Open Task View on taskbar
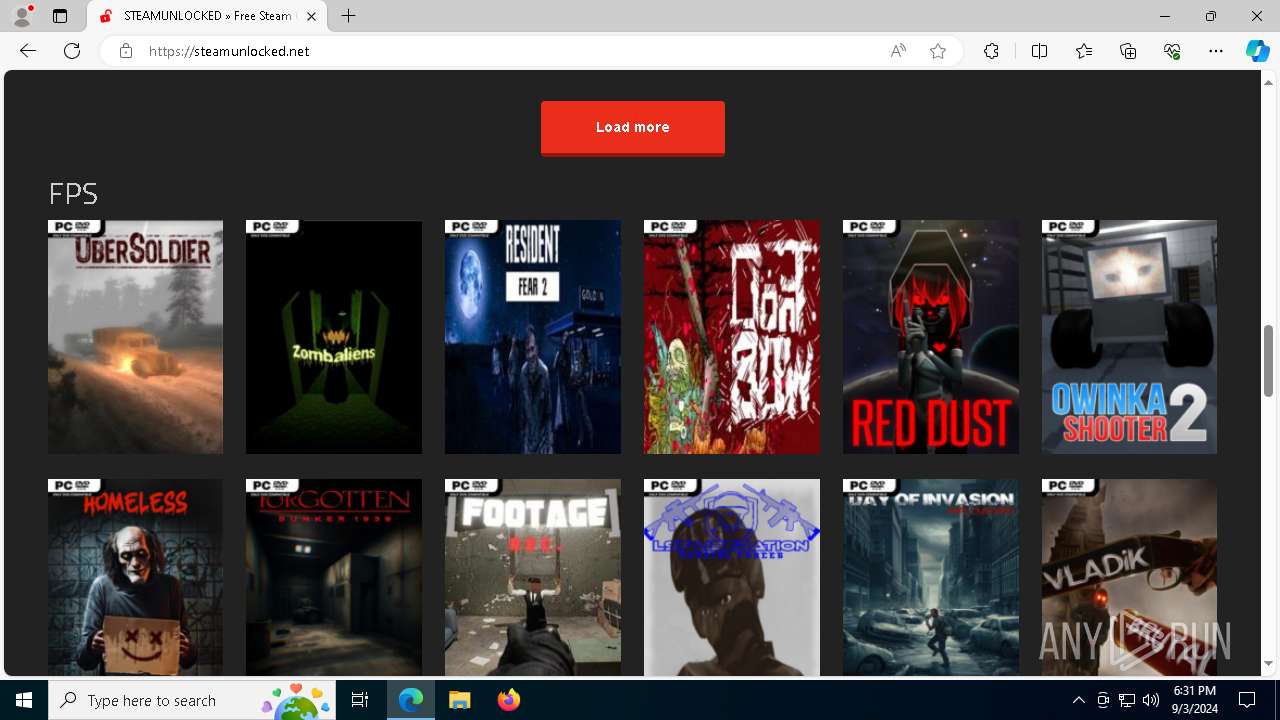 [x=360, y=700]
